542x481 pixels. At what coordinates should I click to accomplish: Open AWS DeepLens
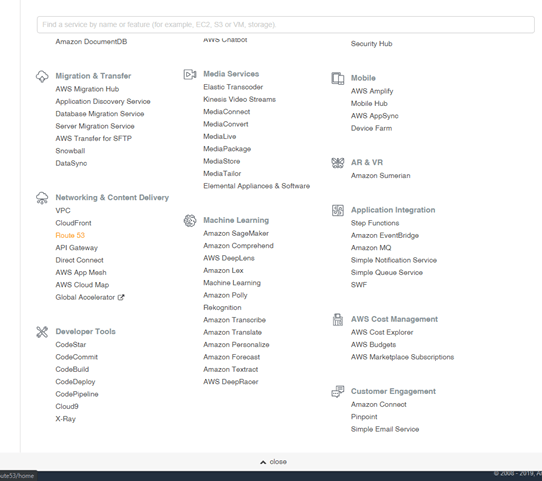pyautogui.click(x=228, y=258)
